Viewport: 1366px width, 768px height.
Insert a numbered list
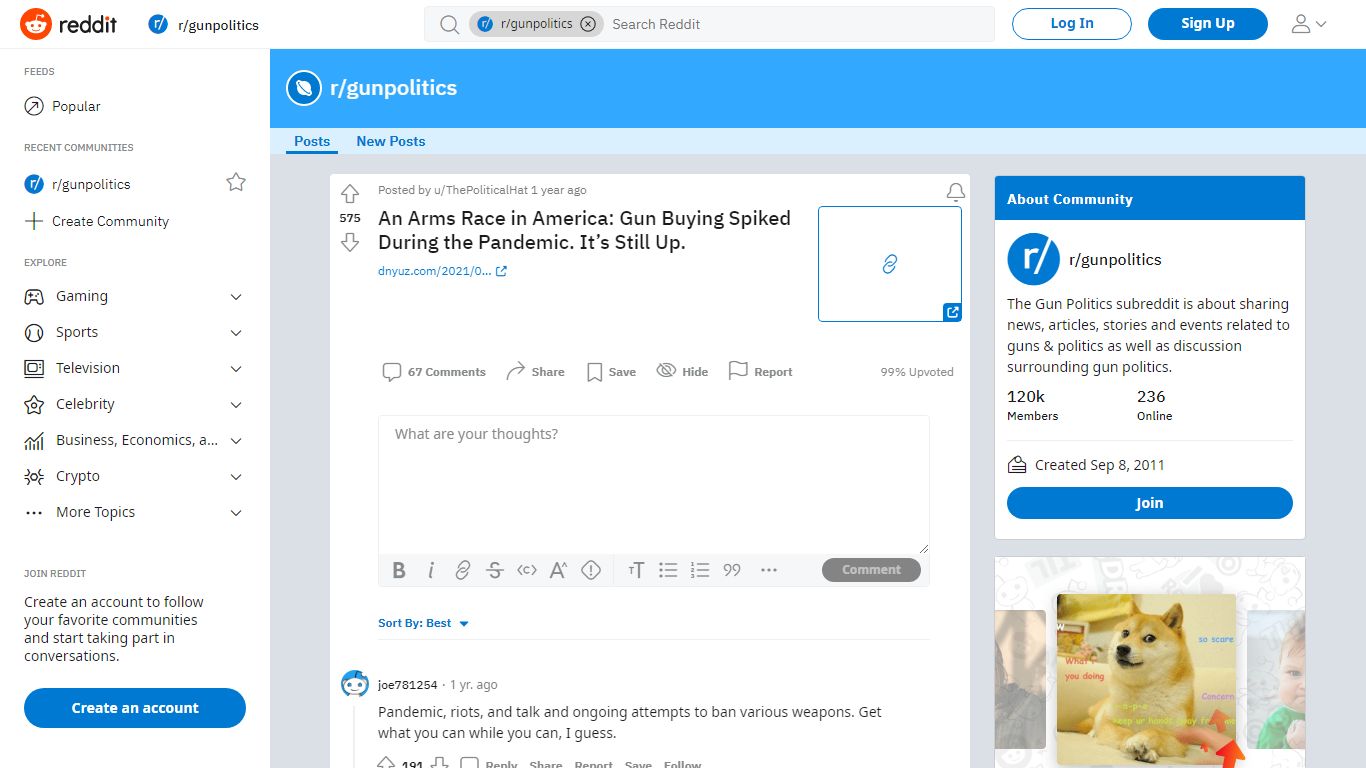[700, 570]
